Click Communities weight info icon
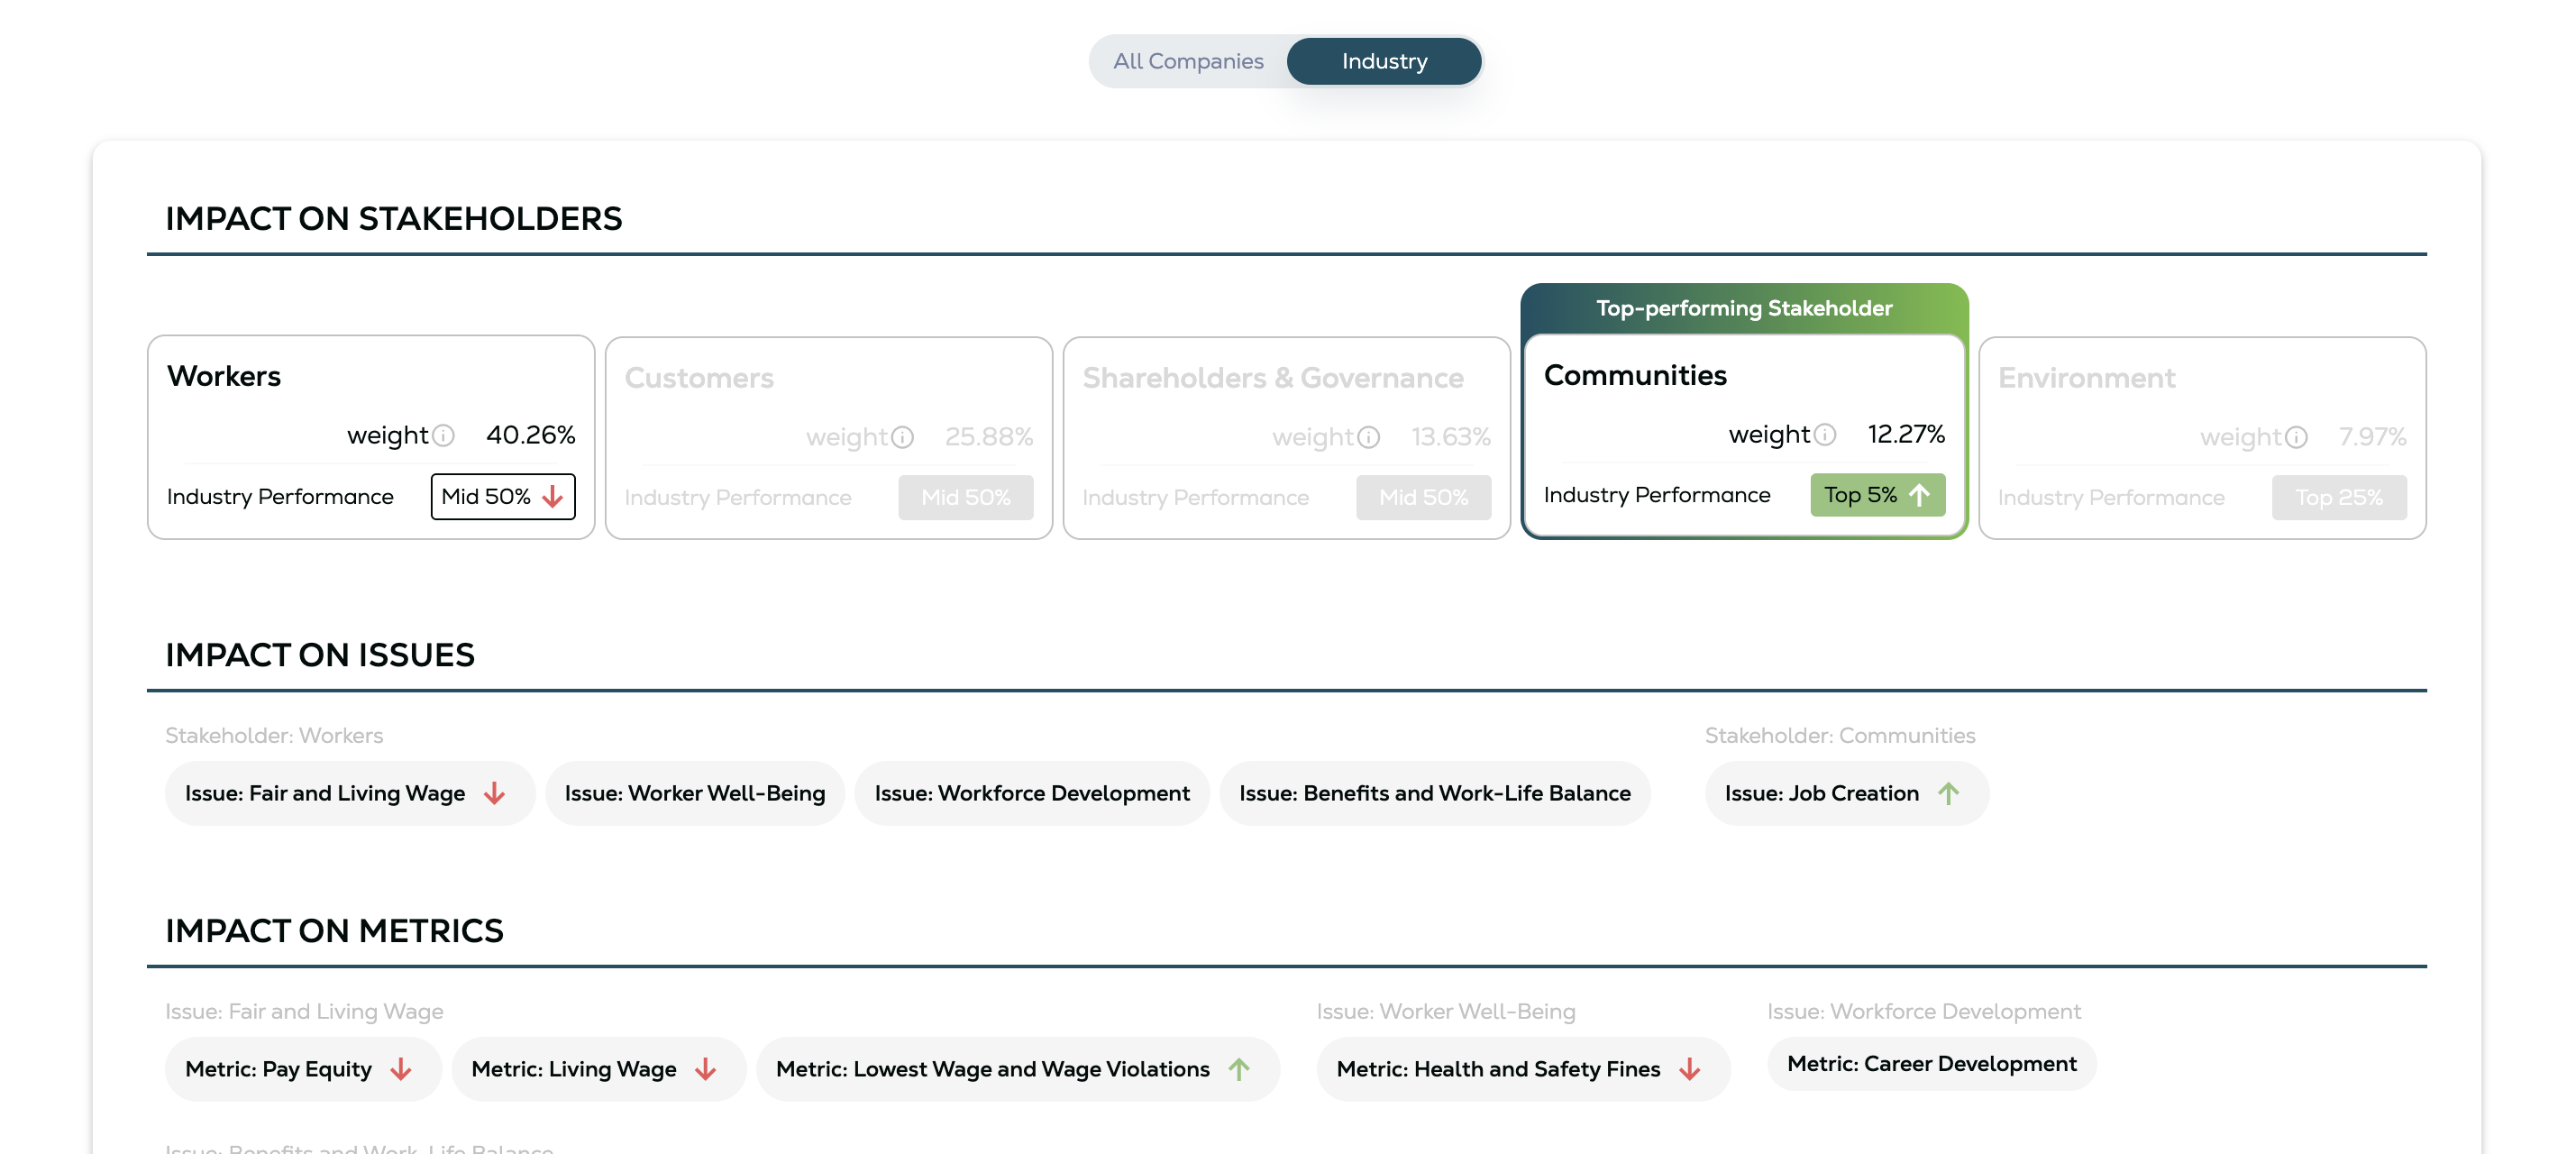This screenshot has width=2576, height=1154. [x=1824, y=434]
